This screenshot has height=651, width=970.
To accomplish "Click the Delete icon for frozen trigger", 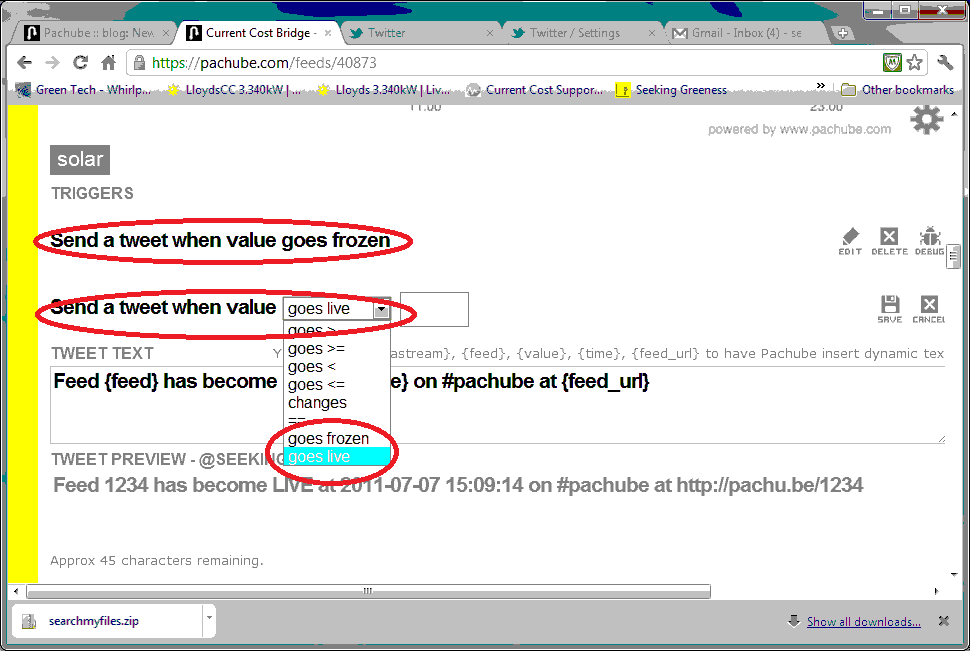I will (888, 238).
